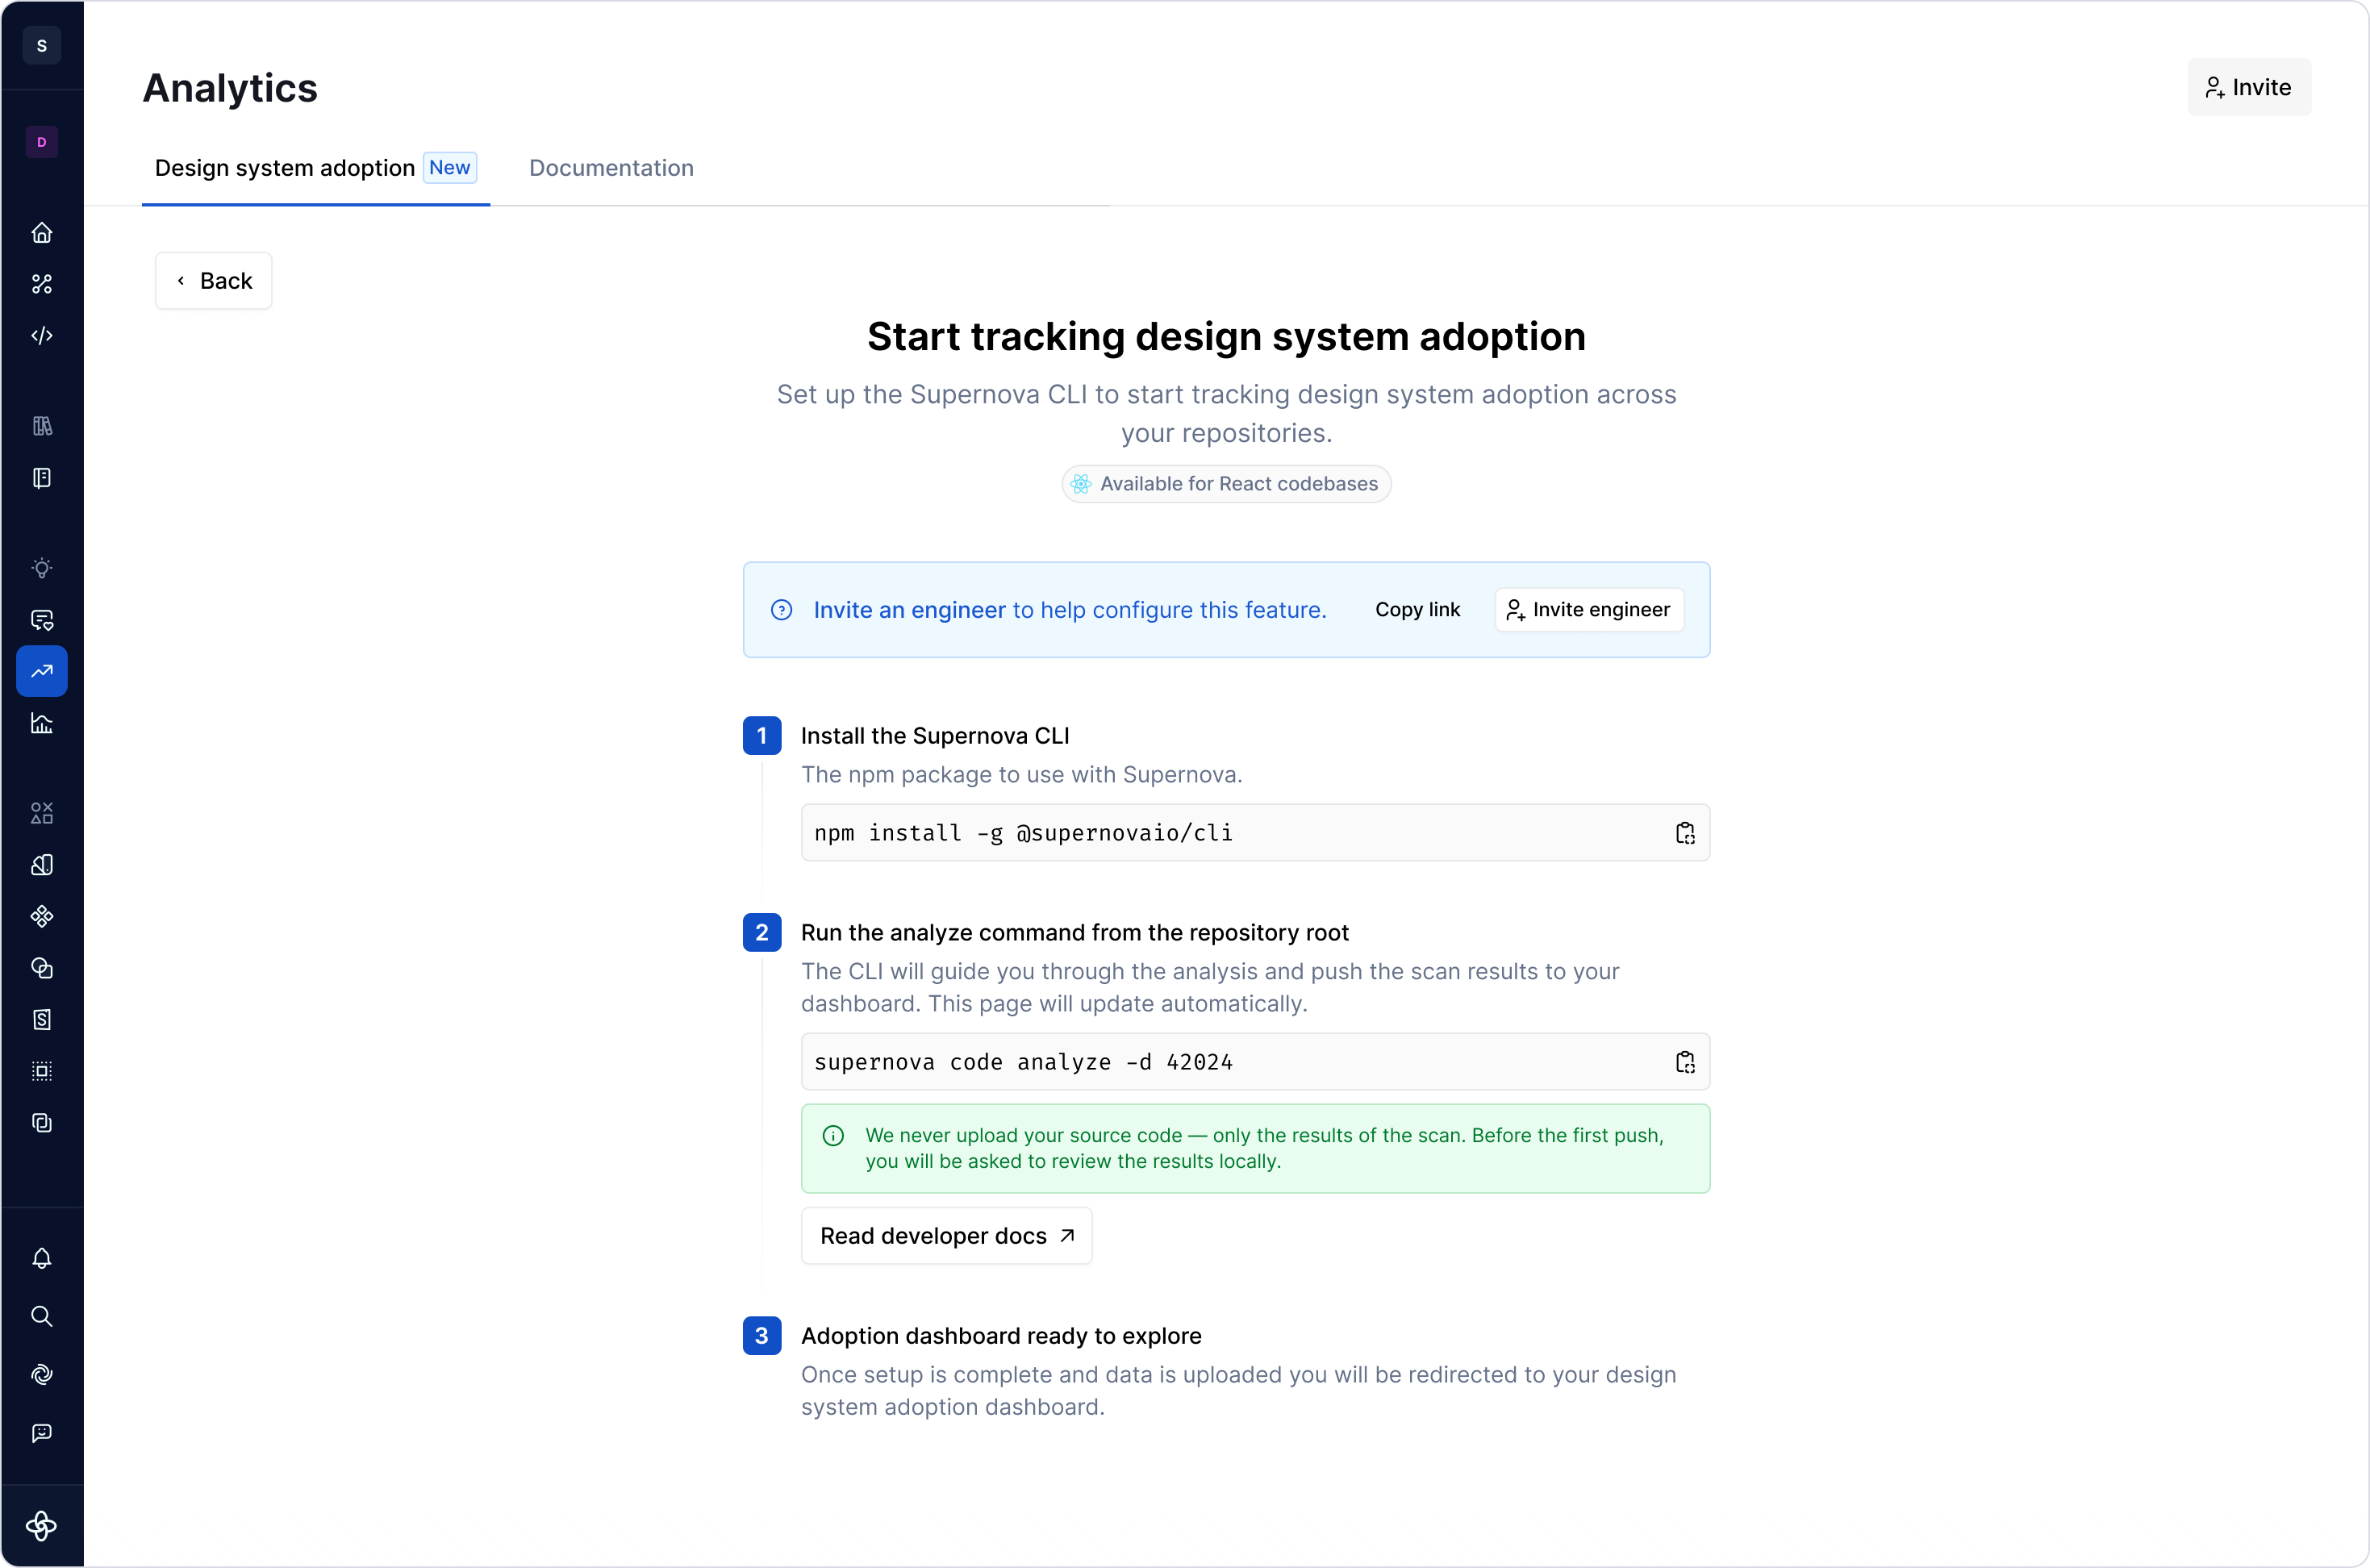The image size is (2370, 1568).
Task: Click 'Run the analyze command from the repository root'
Action: coord(1075,933)
